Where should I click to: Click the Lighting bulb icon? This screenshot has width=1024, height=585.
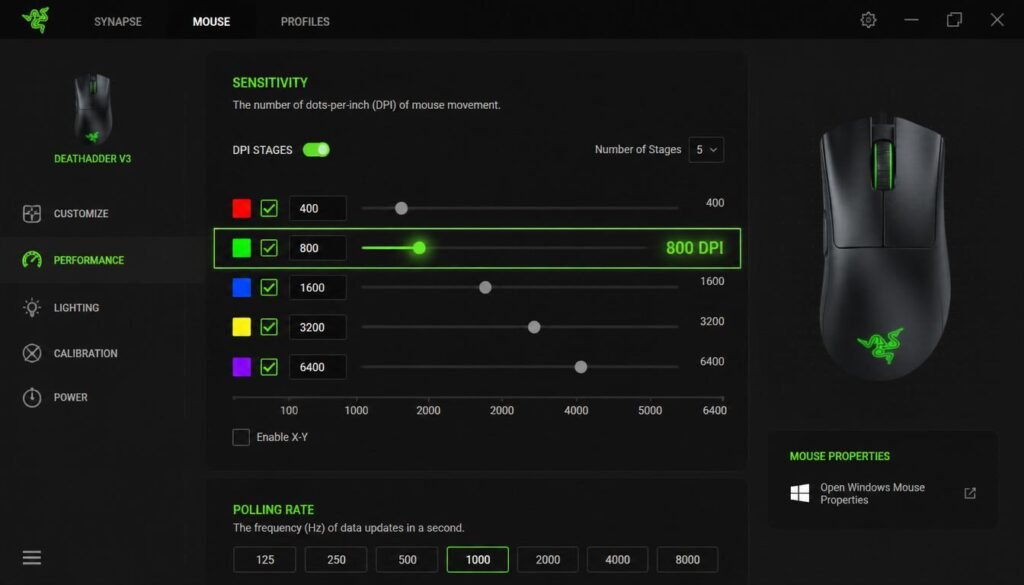pyautogui.click(x=31, y=308)
